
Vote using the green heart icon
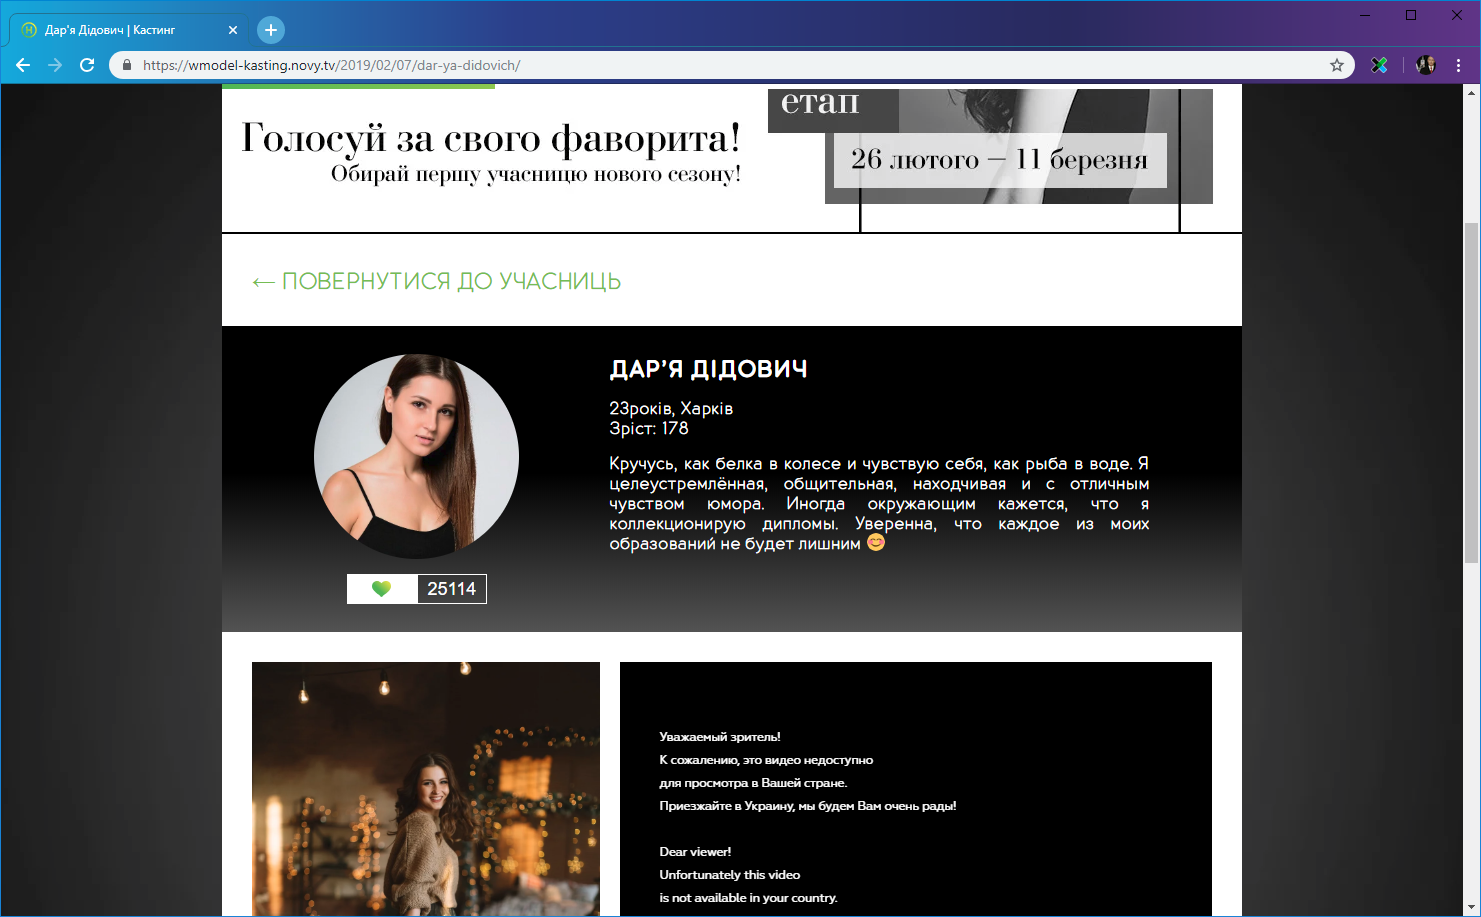pos(381,589)
